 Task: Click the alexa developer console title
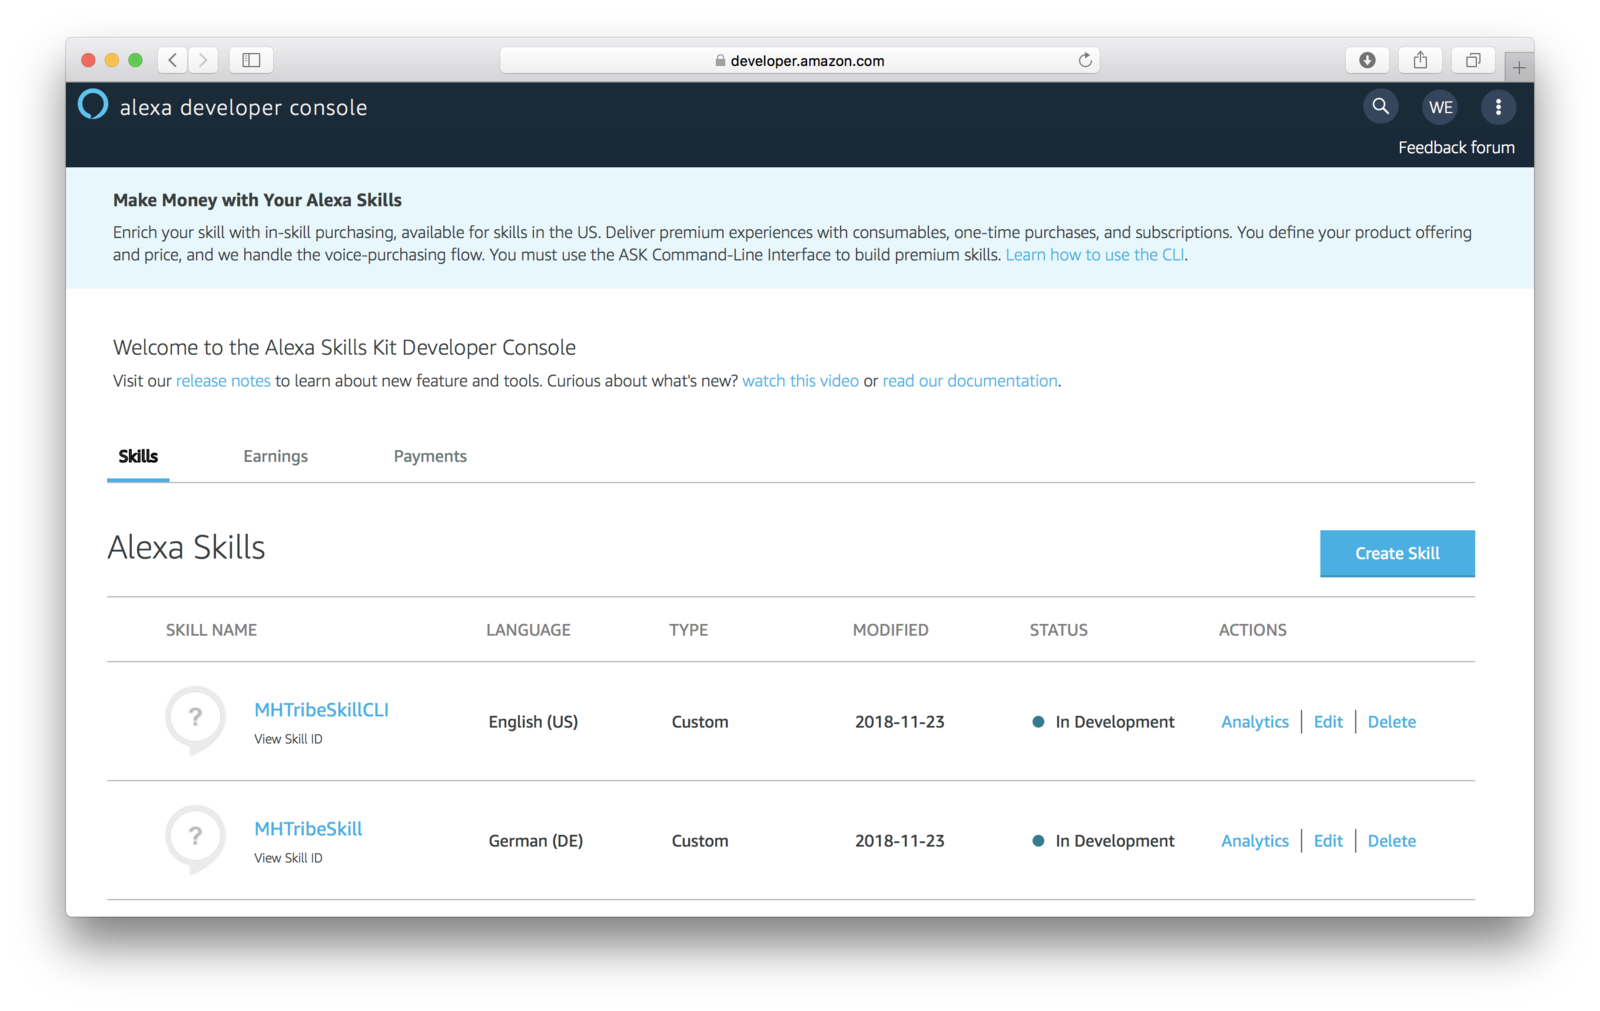click(243, 107)
